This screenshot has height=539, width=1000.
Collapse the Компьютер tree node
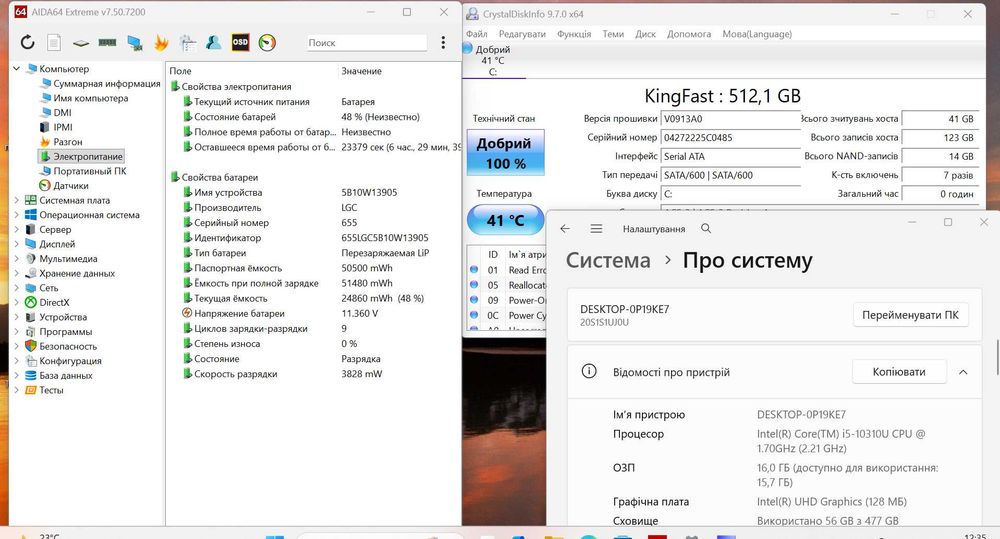click(x=17, y=69)
